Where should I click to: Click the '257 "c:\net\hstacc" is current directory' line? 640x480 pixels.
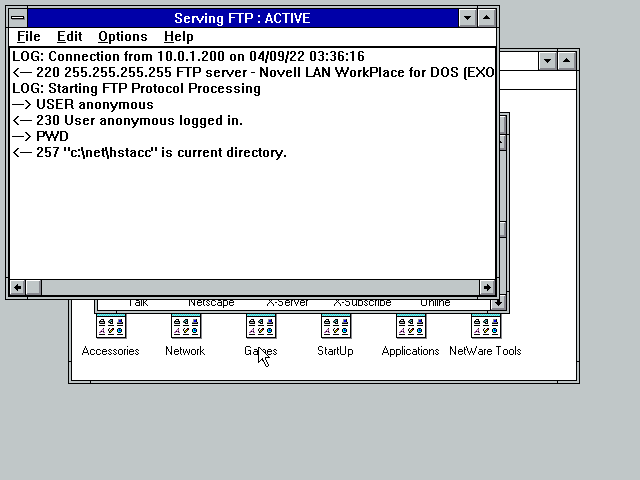[149, 153]
